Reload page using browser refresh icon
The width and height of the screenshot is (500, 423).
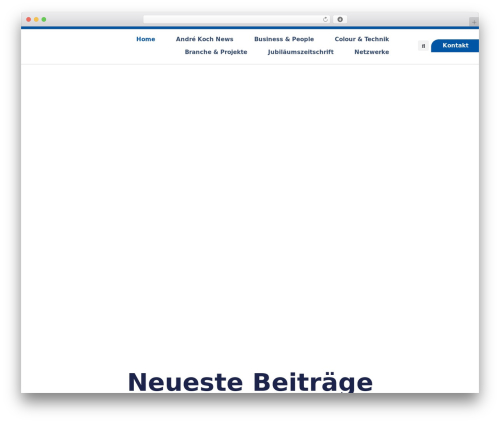325,19
